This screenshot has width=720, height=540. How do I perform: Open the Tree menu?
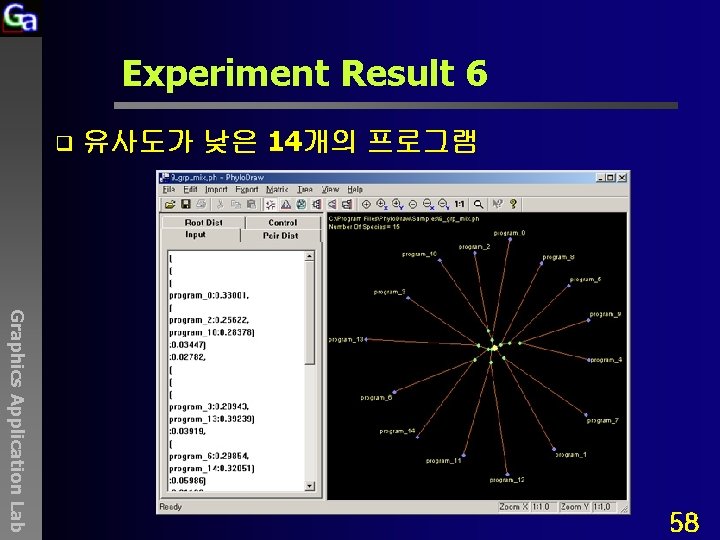pos(305,190)
